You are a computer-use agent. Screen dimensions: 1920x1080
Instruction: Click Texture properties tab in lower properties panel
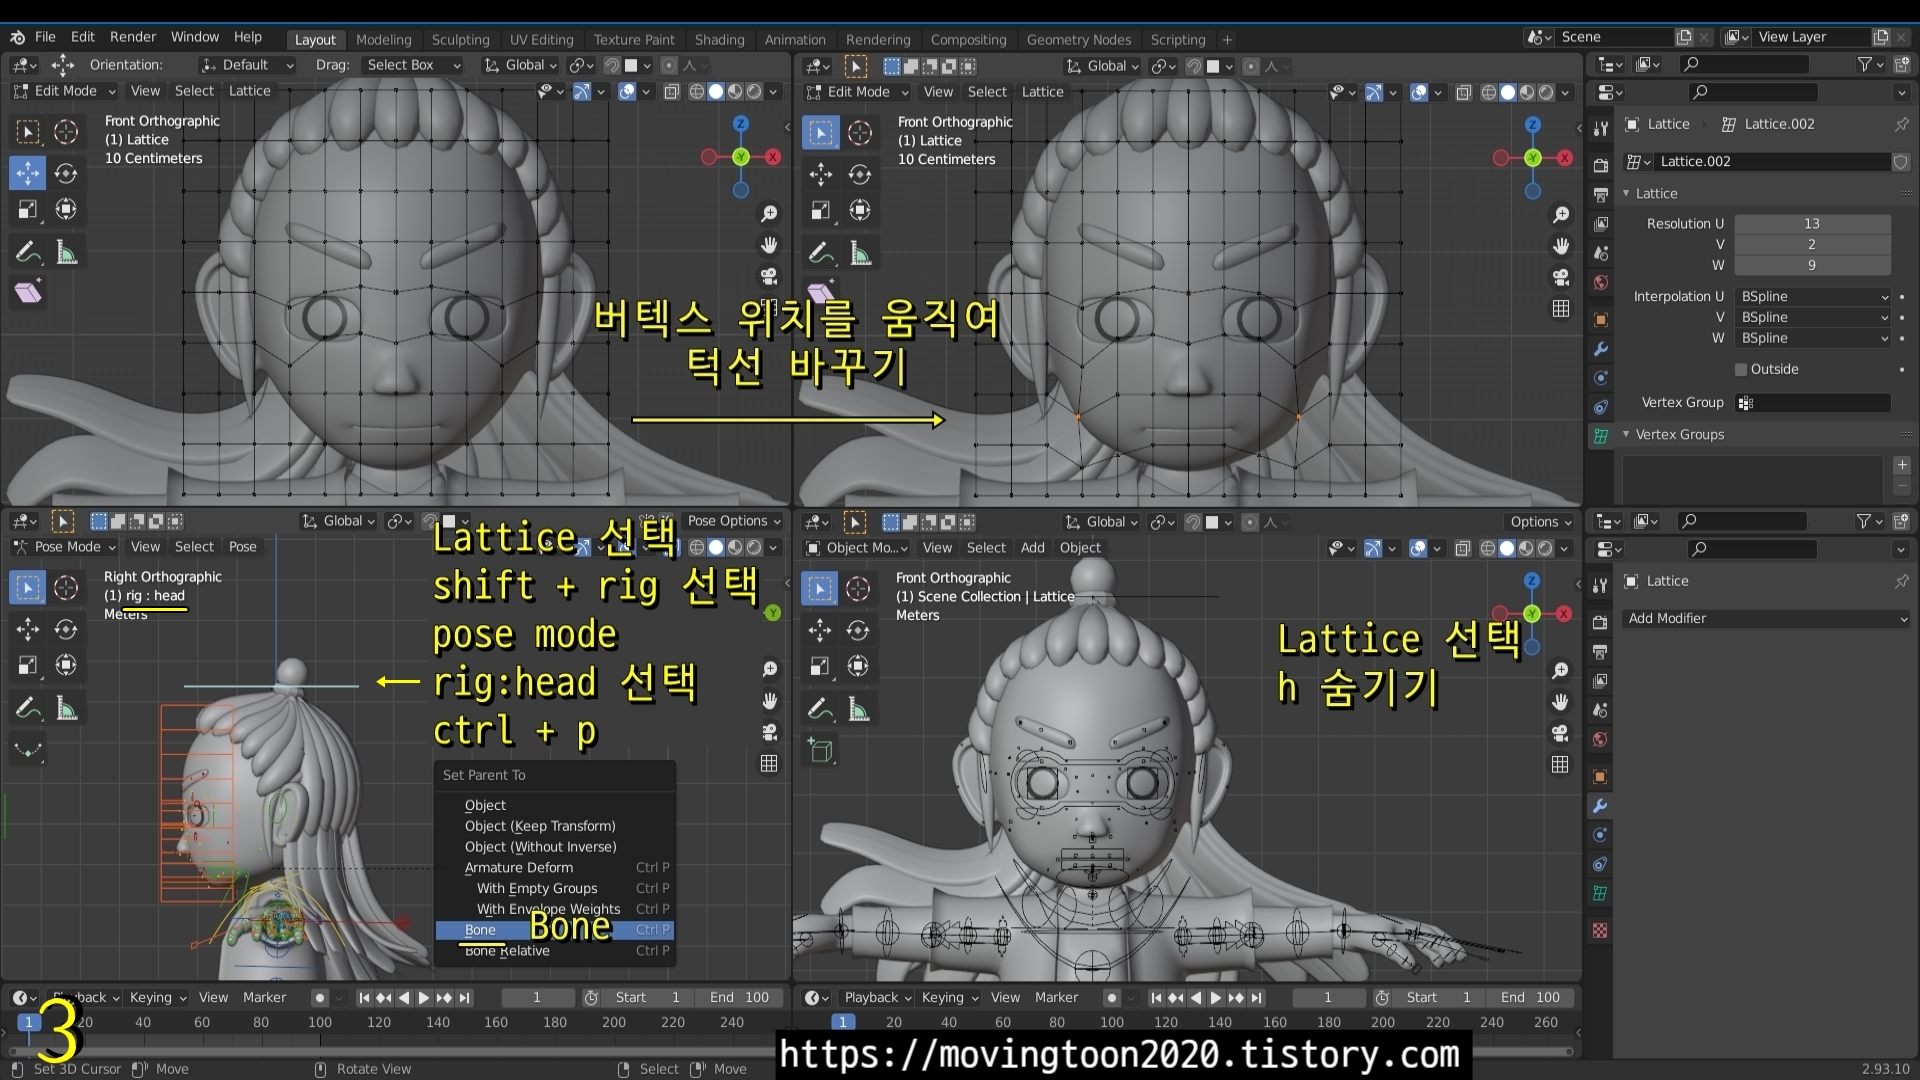click(x=1600, y=930)
